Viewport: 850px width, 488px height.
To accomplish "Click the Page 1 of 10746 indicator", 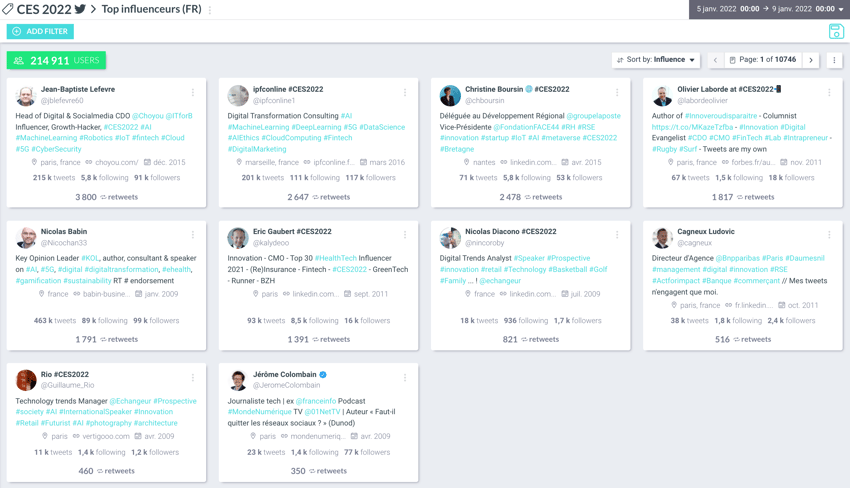I will (x=763, y=60).
